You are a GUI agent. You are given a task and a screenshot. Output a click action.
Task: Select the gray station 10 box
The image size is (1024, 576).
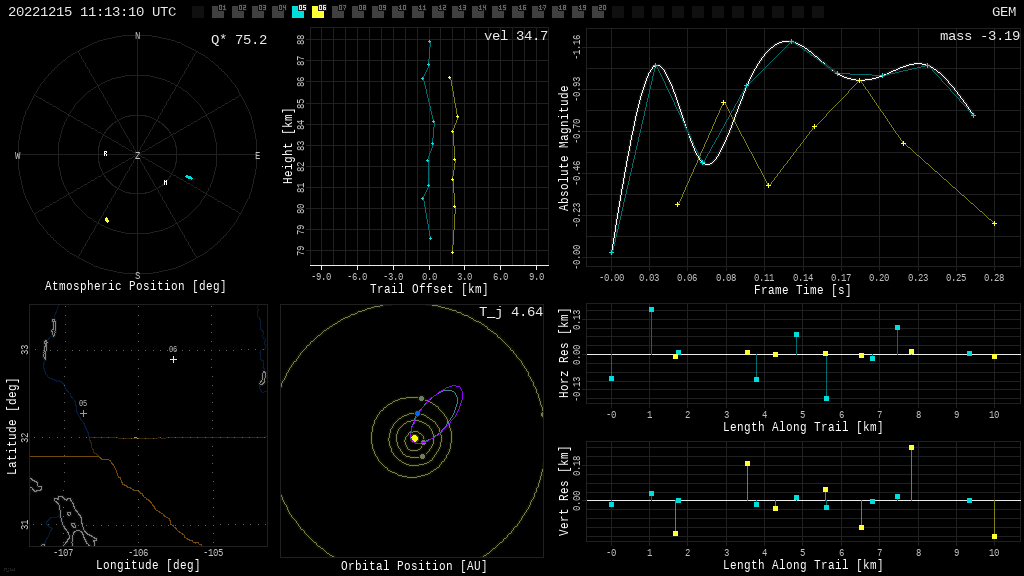[x=398, y=12]
